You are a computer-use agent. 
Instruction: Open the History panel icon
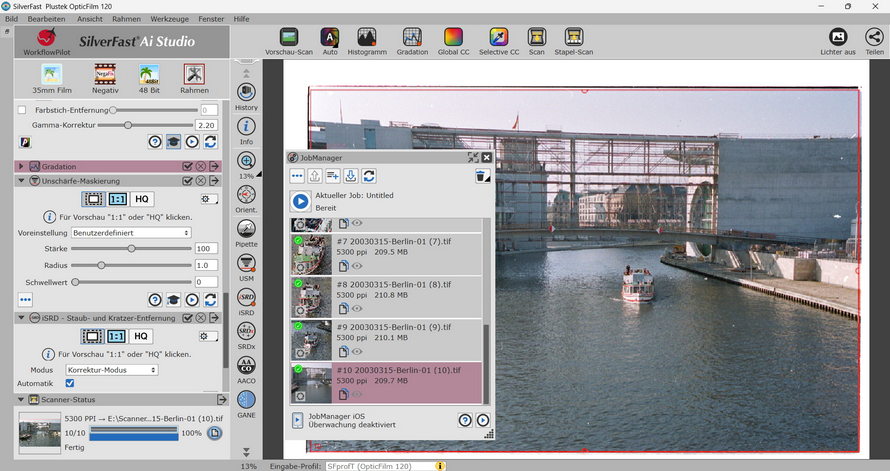click(x=246, y=93)
